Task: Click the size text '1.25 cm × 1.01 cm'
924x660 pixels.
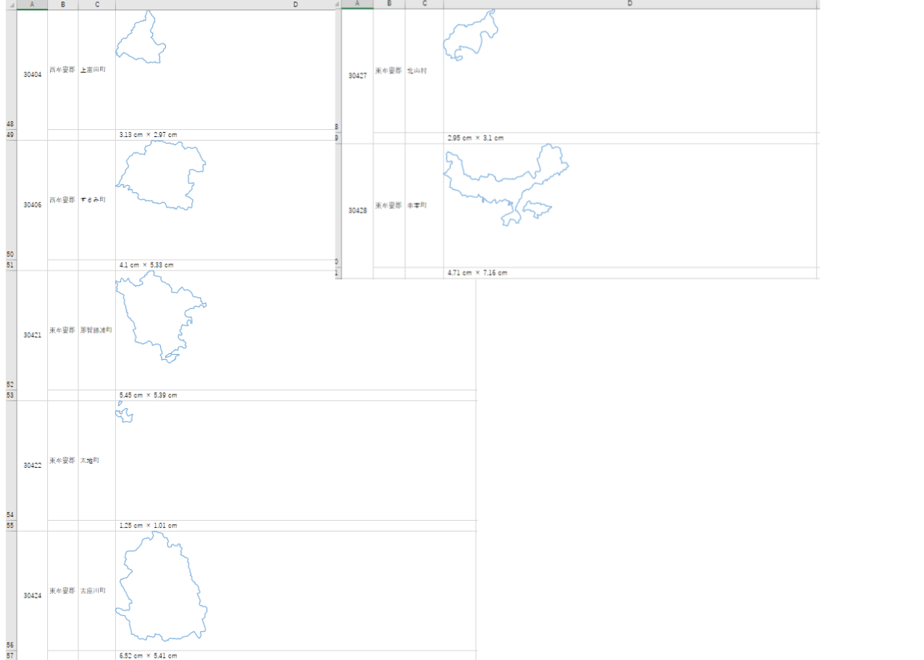Action: click(x=148, y=526)
